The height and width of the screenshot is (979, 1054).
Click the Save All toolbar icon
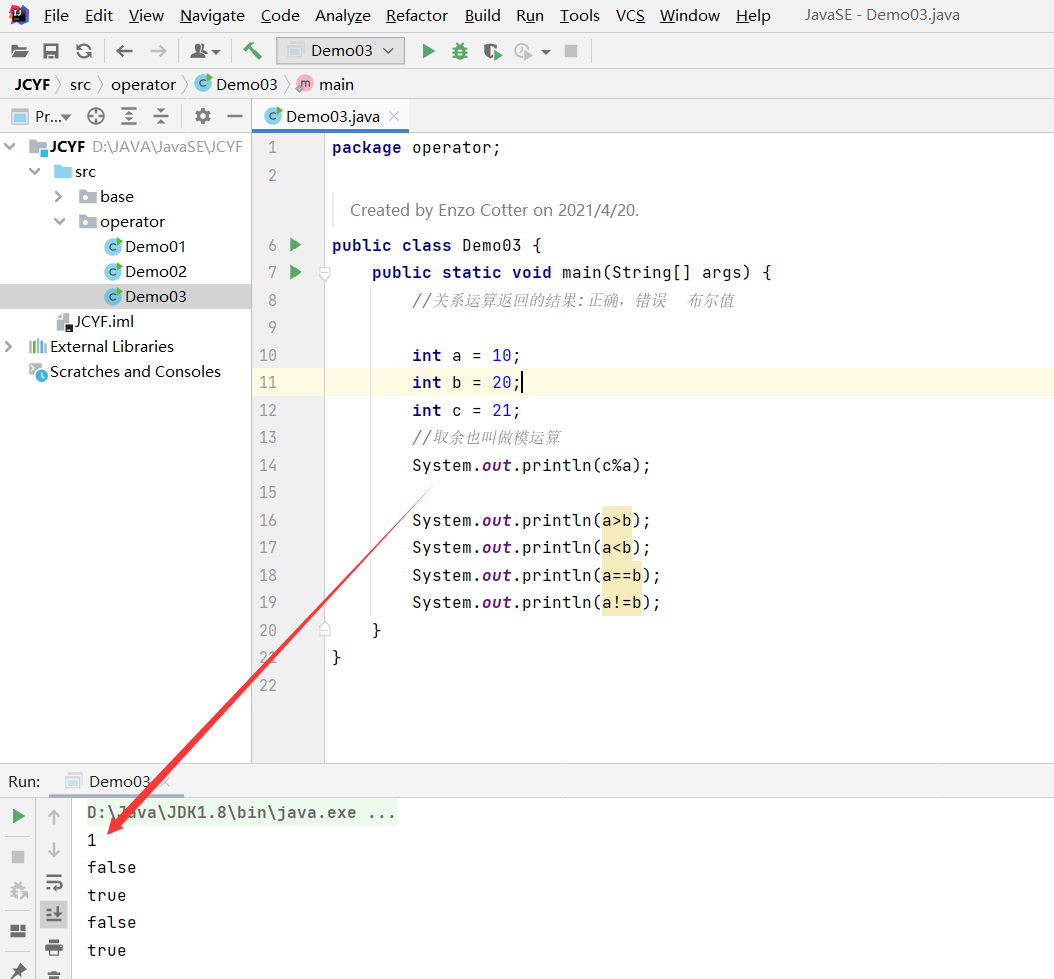click(x=51, y=51)
